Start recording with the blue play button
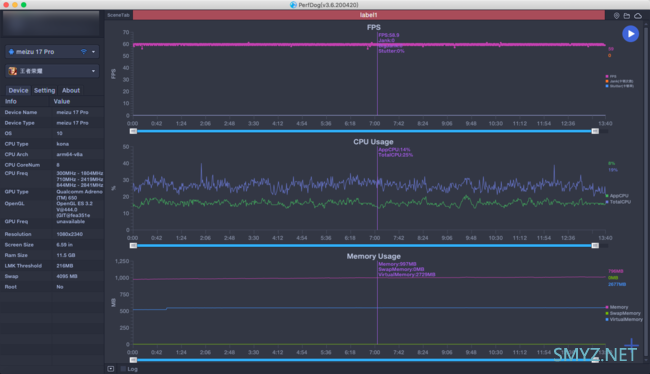 [x=630, y=34]
